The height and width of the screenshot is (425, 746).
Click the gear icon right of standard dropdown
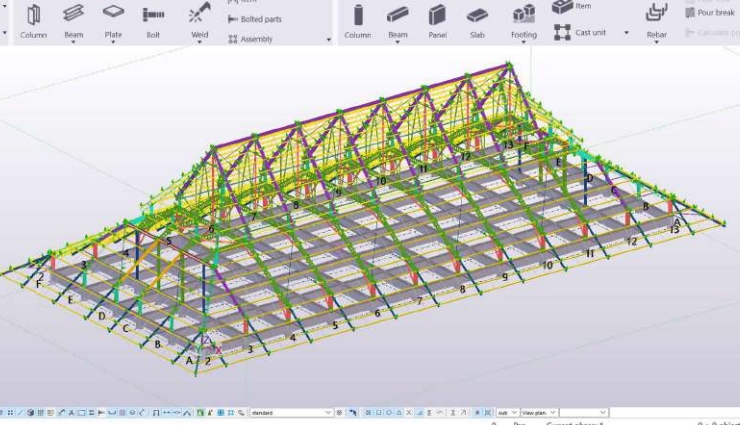click(x=339, y=413)
